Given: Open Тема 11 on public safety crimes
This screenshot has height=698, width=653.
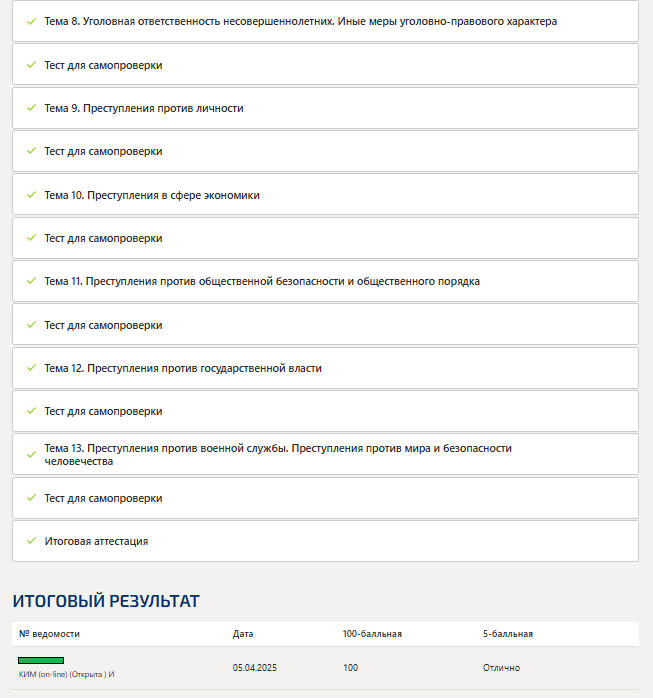Looking at the screenshot, I should coord(262,281).
